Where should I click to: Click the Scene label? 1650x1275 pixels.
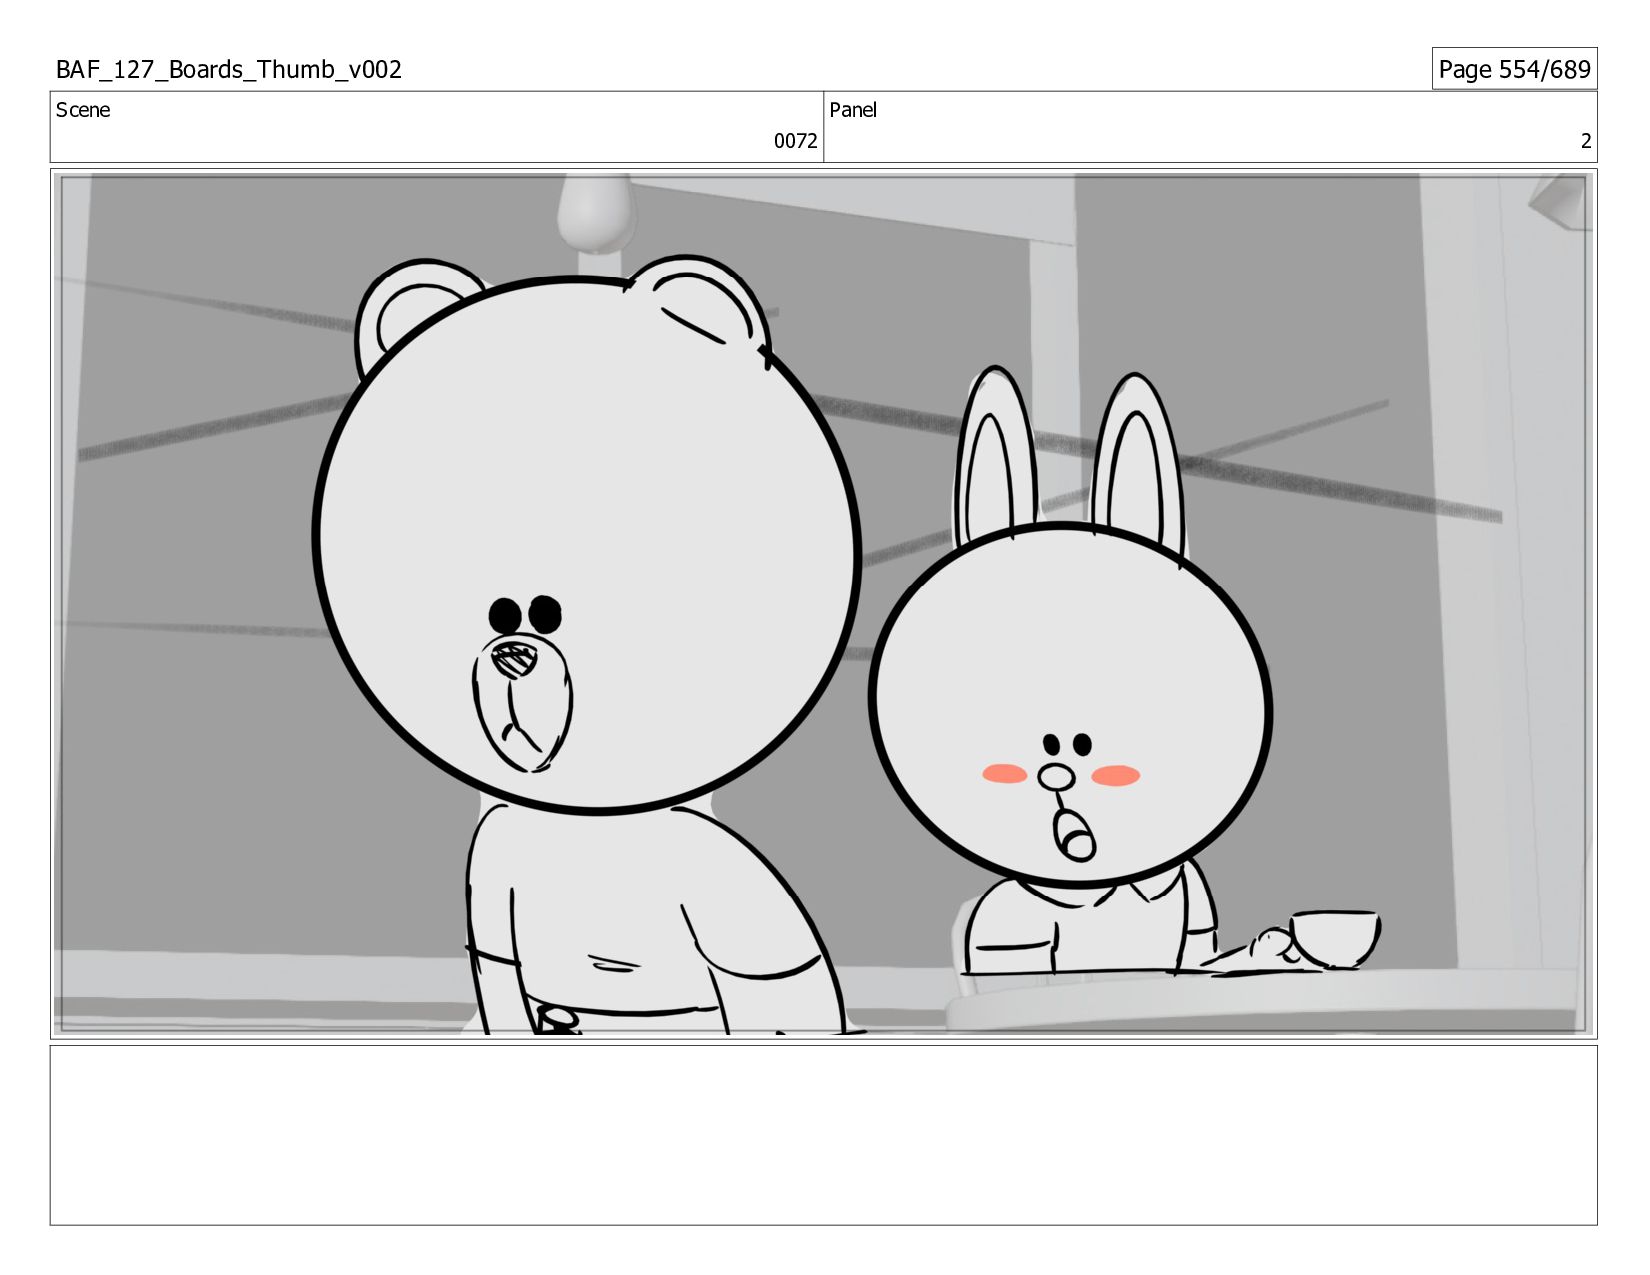(83, 110)
